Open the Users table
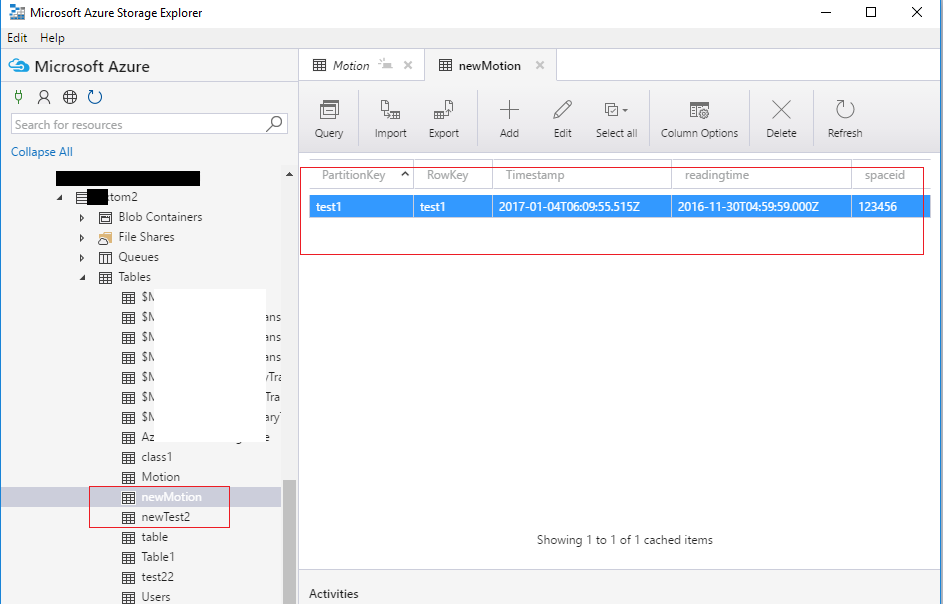943x604 pixels. [x=156, y=596]
